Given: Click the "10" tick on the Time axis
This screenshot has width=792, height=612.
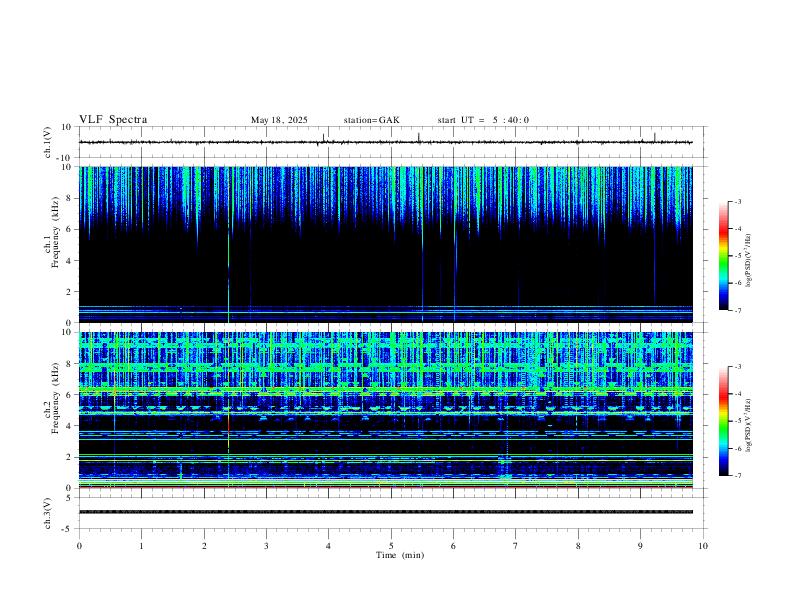Looking at the screenshot, I should (x=703, y=546).
